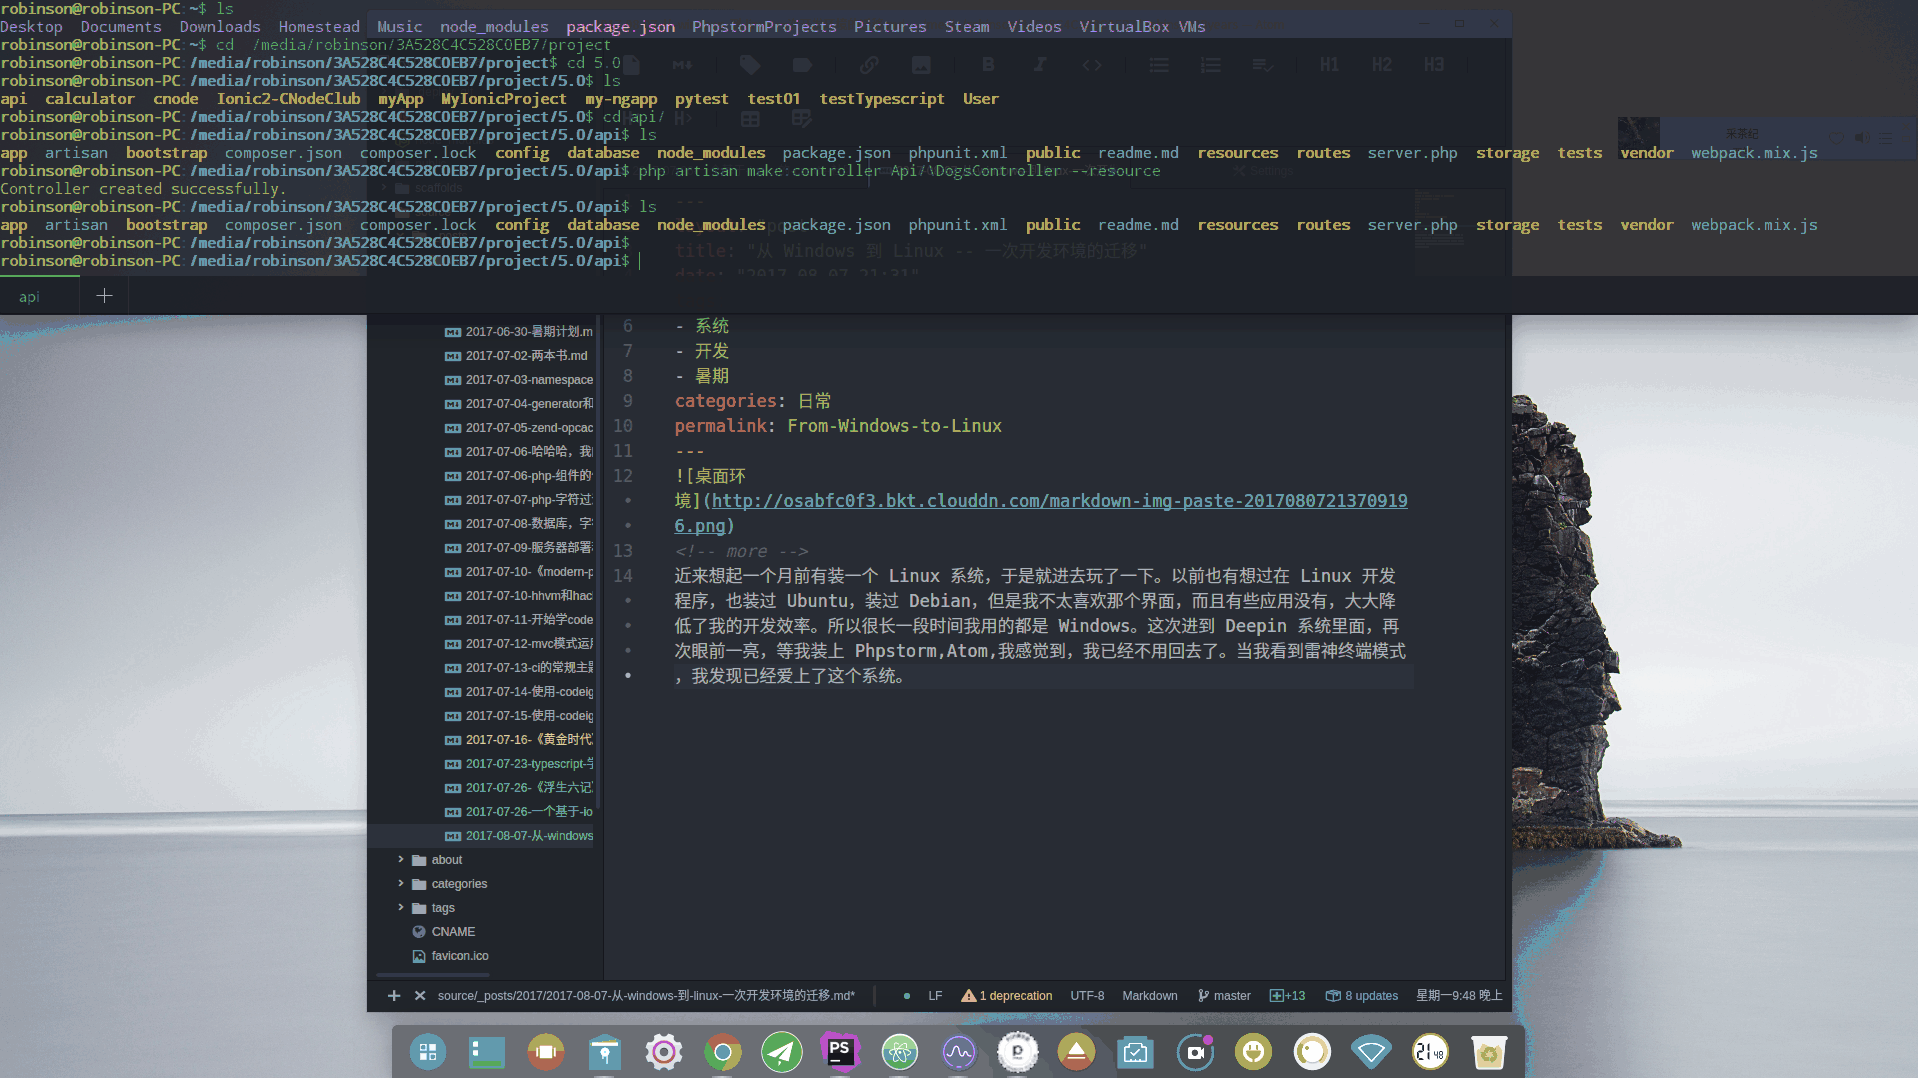Switch the UTF-8 encoding selector
Screen dimensions: 1918x1078
[1087, 996]
